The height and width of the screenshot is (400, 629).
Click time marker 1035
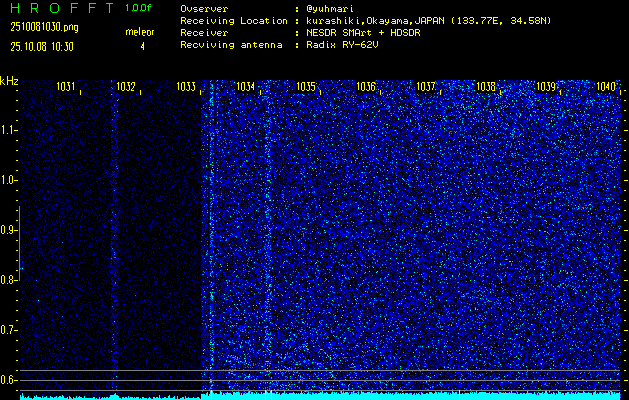coord(306,86)
